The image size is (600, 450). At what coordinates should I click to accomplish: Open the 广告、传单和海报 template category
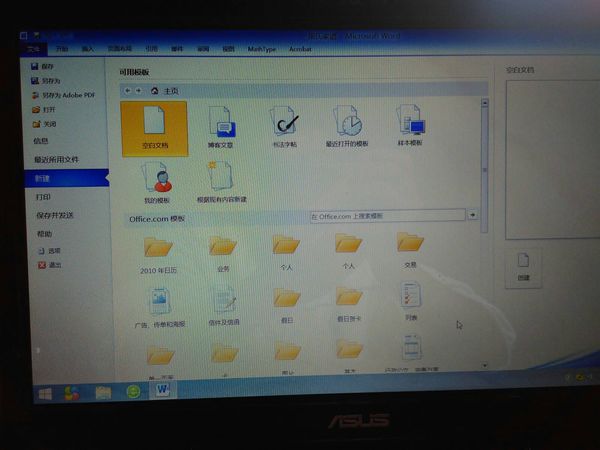click(160, 308)
